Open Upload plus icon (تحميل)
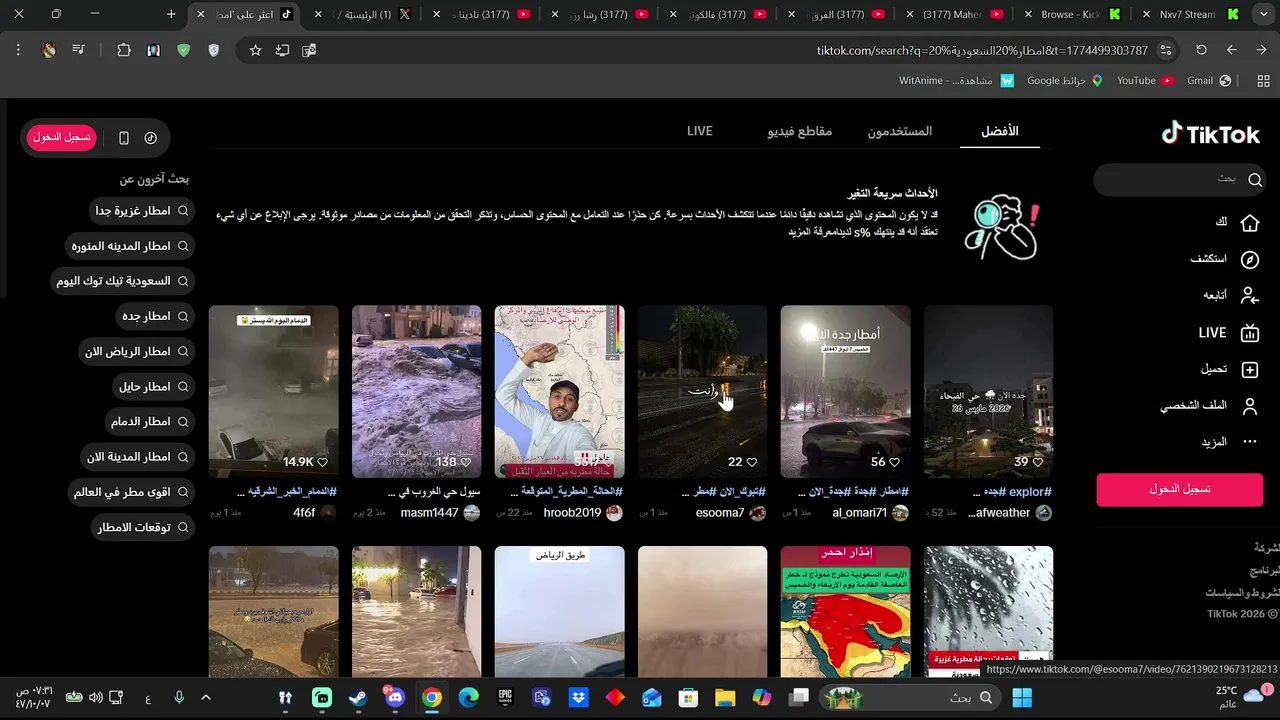1280x720 pixels. click(x=1249, y=370)
